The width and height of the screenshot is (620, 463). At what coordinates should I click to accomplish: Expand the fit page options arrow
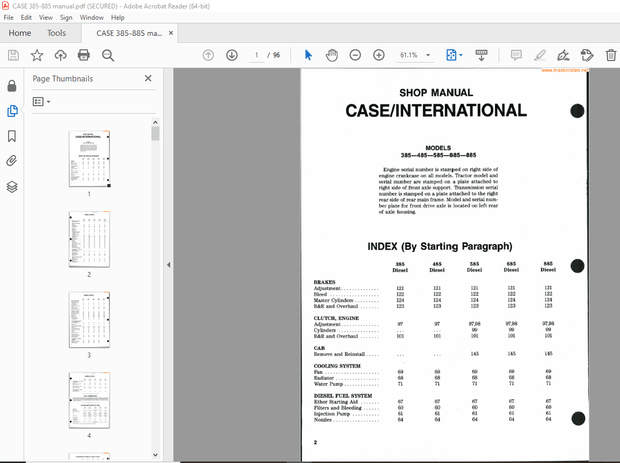tap(461, 55)
